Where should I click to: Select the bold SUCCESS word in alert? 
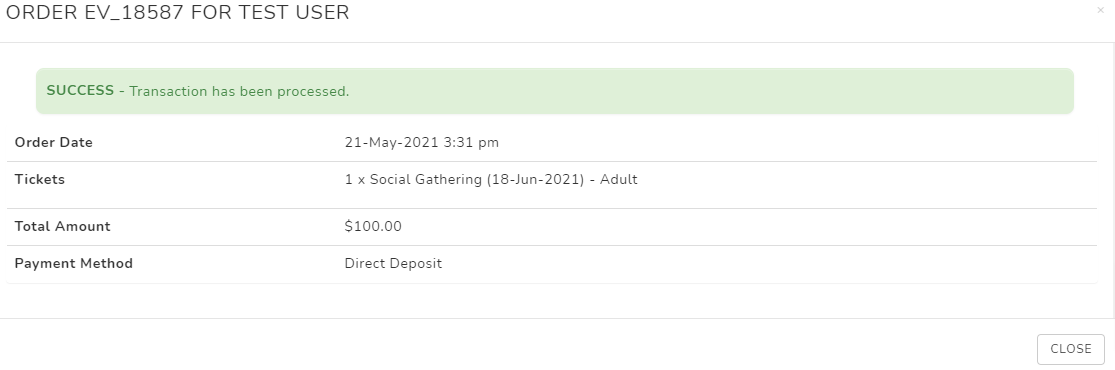point(80,90)
